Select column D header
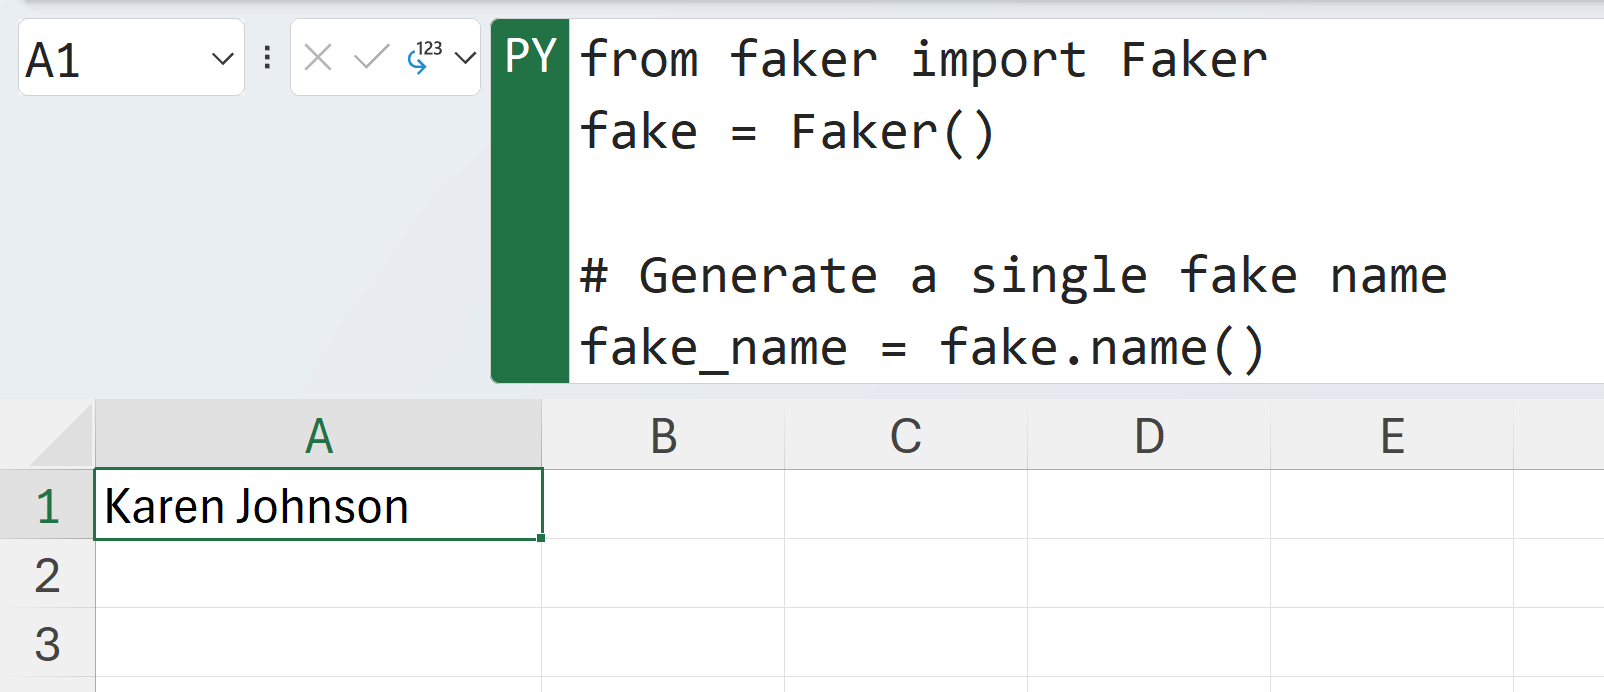The height and width of the screenshot is (692, 1604). coord(1149,436)
